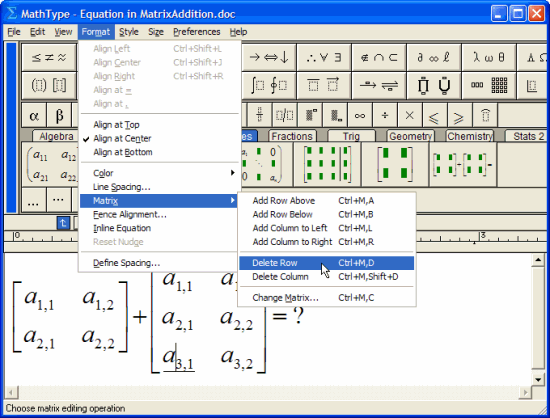Insert the beta symbol
The height and width of the screenshot is (418, 550).
pyautogui.click(x=59, y=115)
